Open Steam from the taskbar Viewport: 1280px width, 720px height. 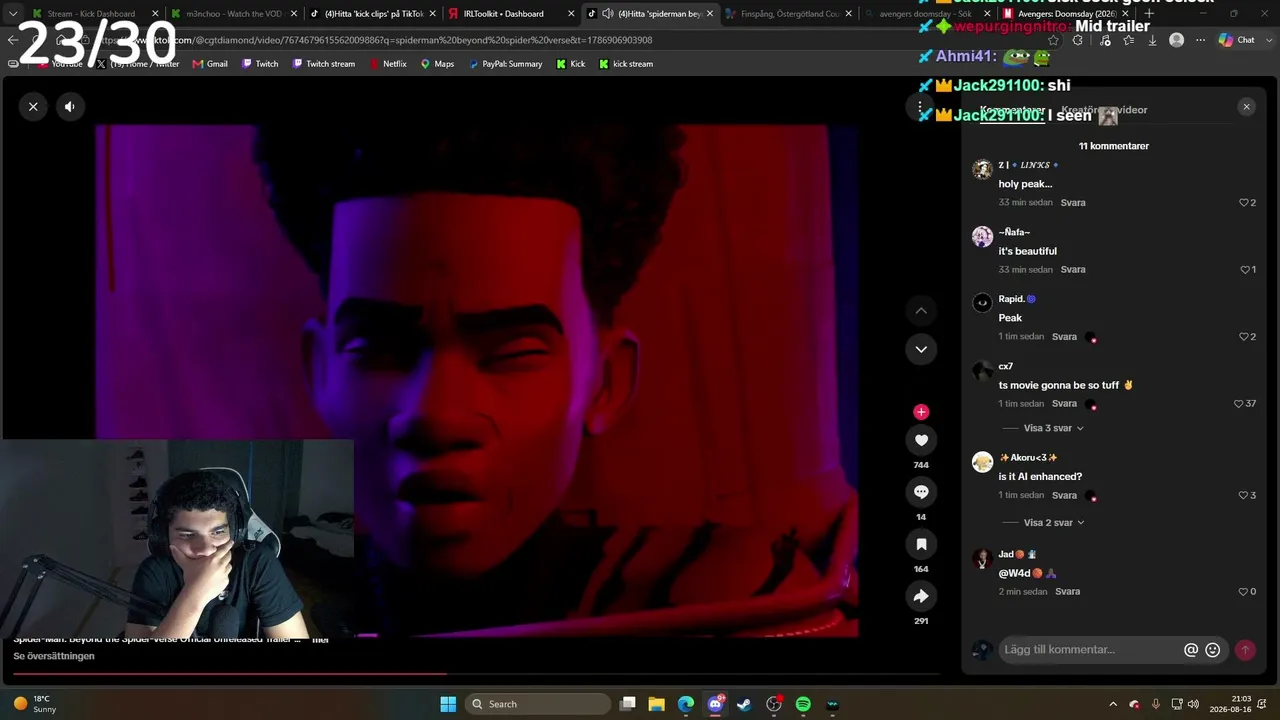point(744,704)
